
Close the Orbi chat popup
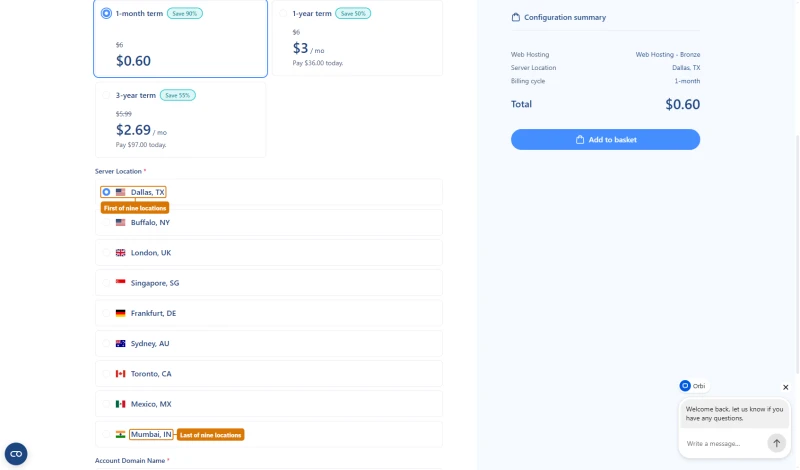point(785,387)
